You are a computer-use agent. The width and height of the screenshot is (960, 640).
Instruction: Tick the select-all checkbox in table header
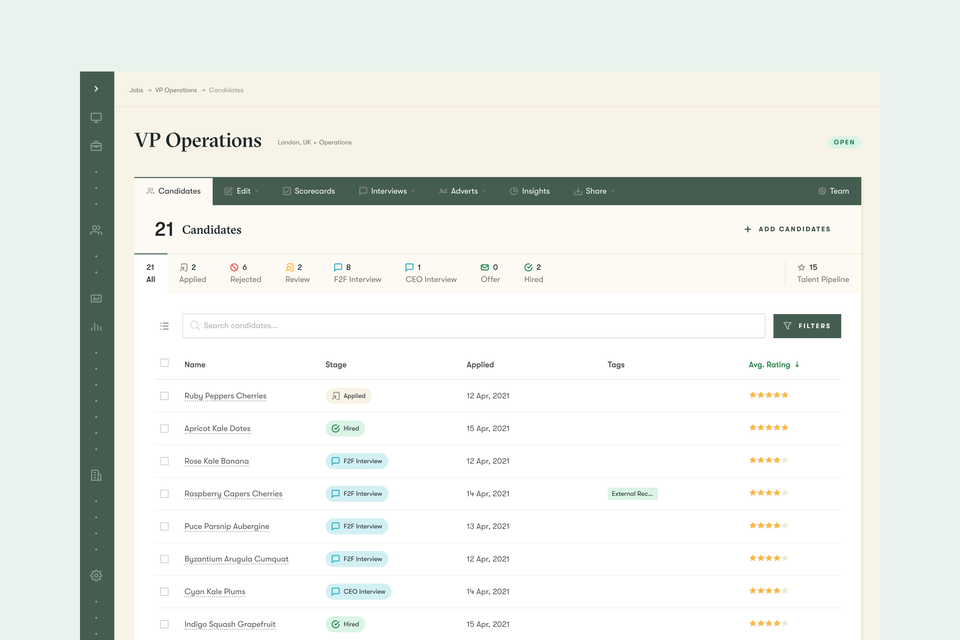pos(164,363)
